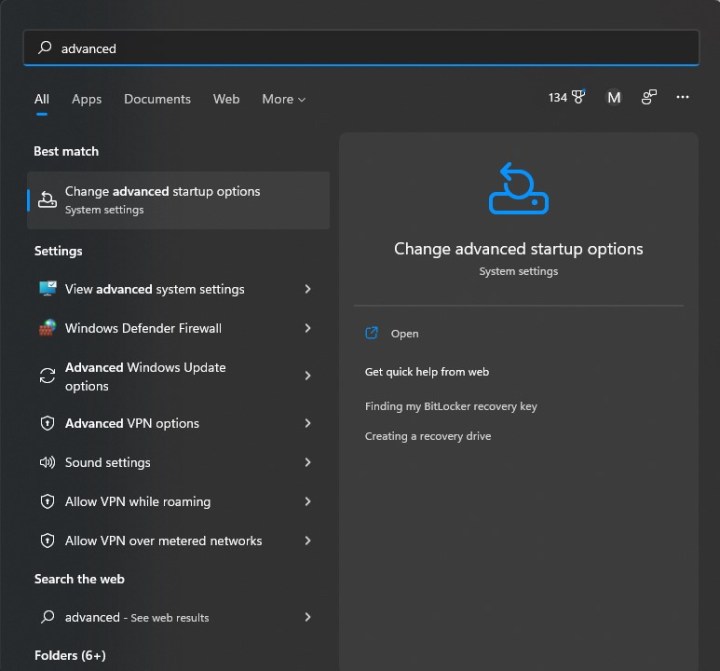Click the large advanced startup recovery icon
This screenshot has width=720, height=671.
[518, 190]
